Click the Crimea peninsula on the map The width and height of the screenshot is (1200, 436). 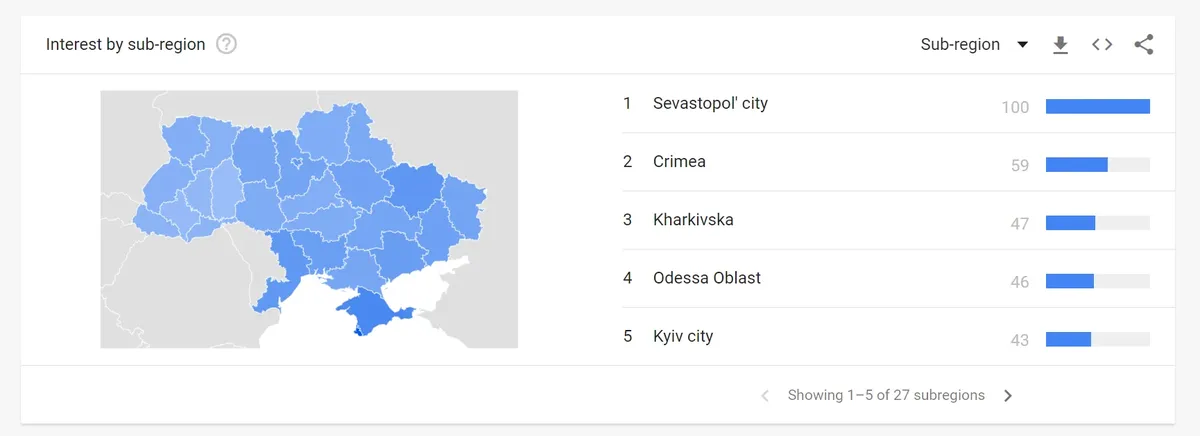coord(370,312)
